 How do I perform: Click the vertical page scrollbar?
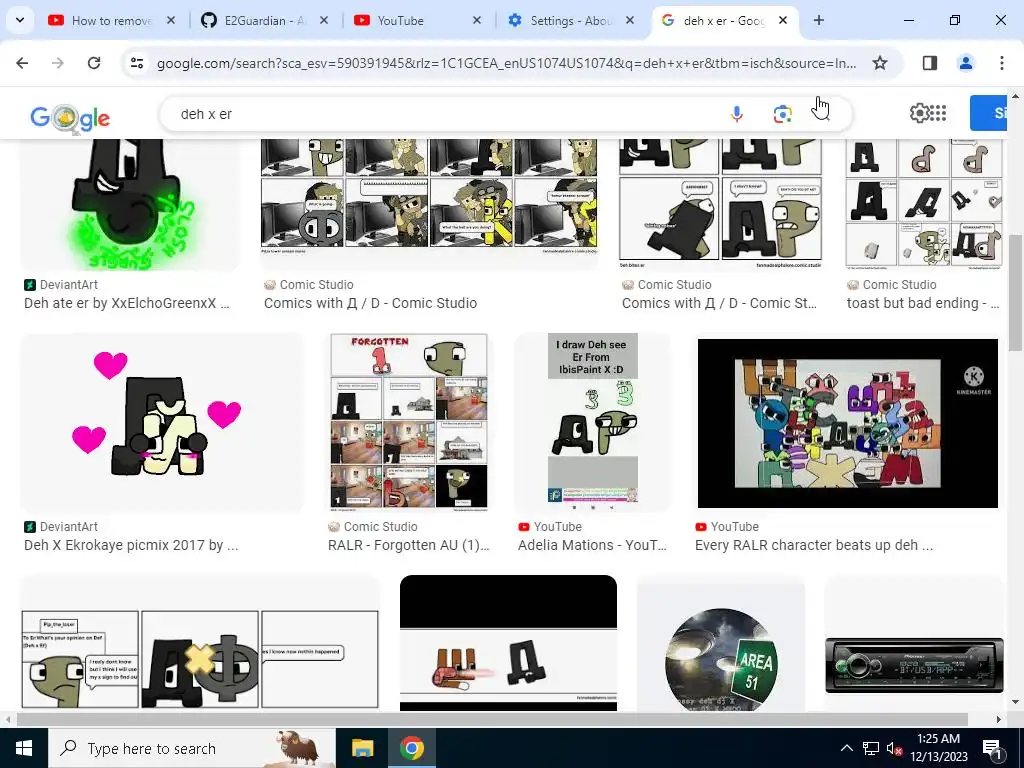click(1016, 294)
